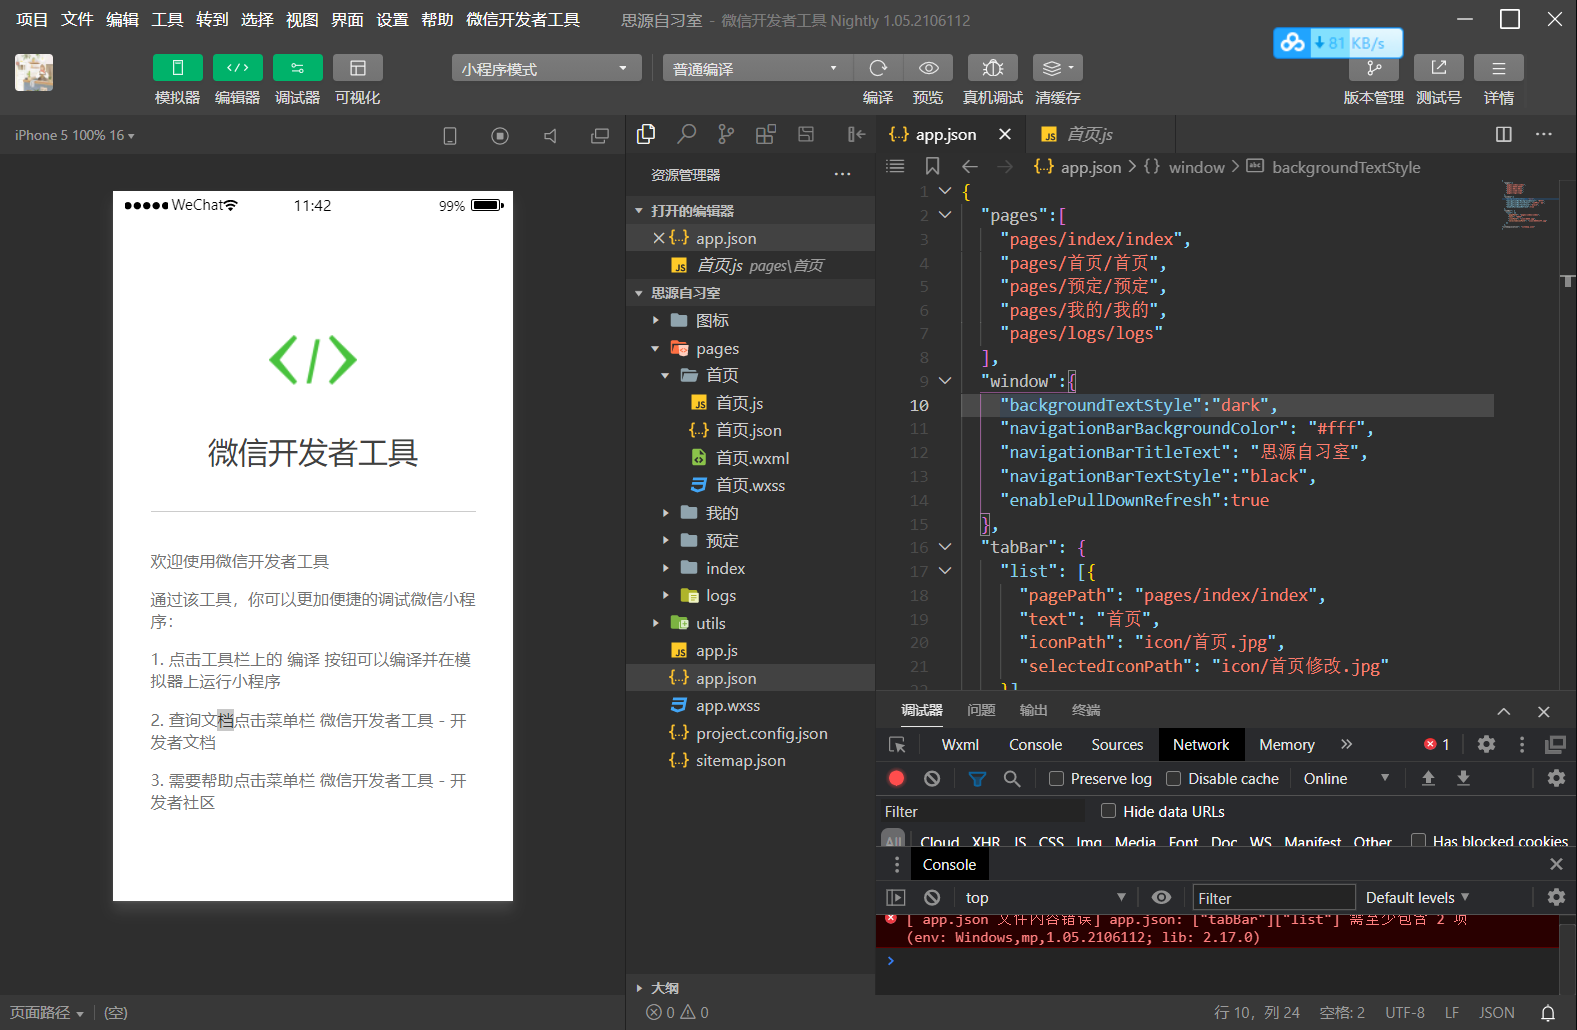Toggle the network filter funnel icon
Viewport: 1577px width, 1030px height.
(x=977, y=778)
